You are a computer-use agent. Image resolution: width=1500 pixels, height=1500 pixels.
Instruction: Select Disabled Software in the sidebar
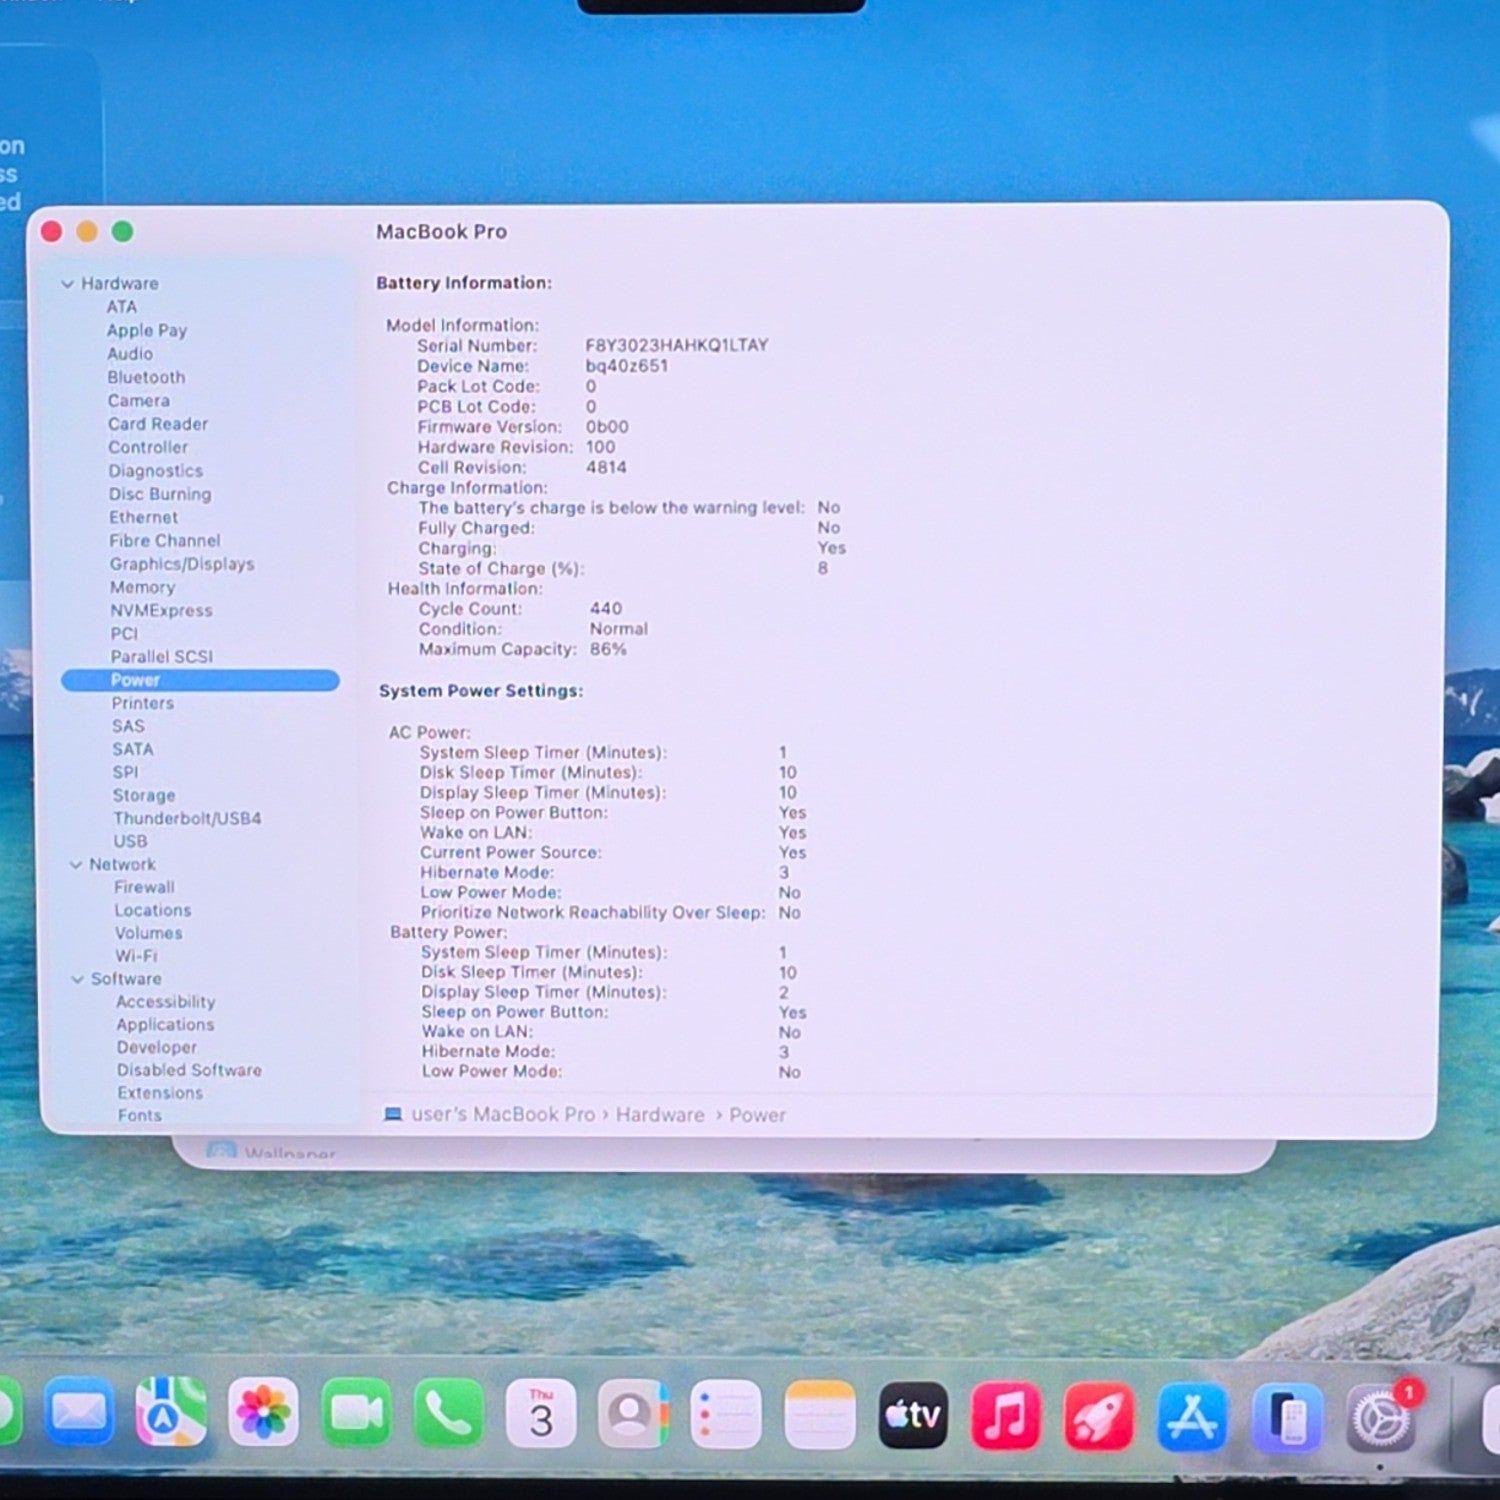pos(189,1070)
